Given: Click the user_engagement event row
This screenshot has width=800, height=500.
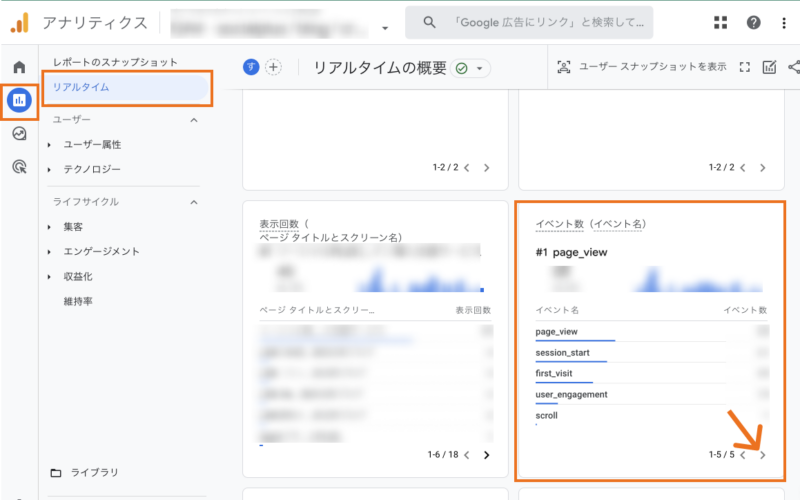Looking at the screenshot, I should (x=652, y=394).
